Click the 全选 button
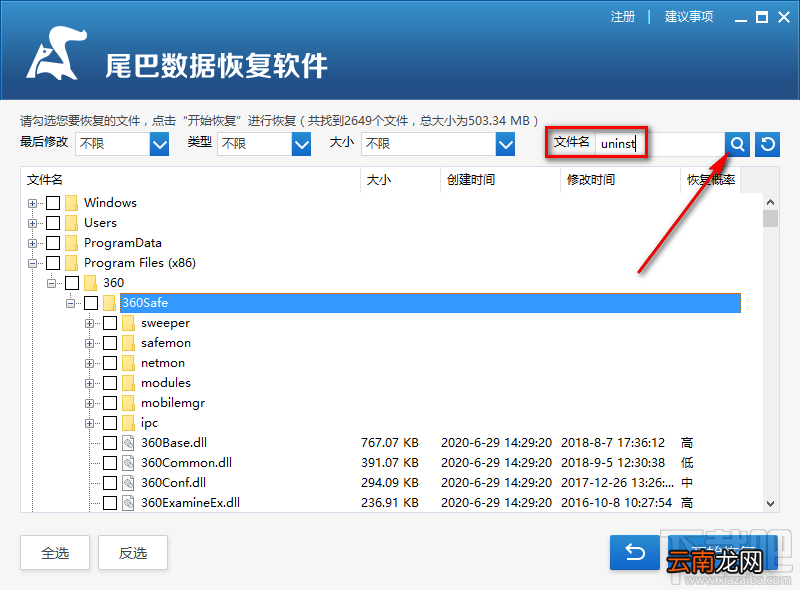Viewport: 800px width, 590px height. pyautogui.click(x=55, y=553)
